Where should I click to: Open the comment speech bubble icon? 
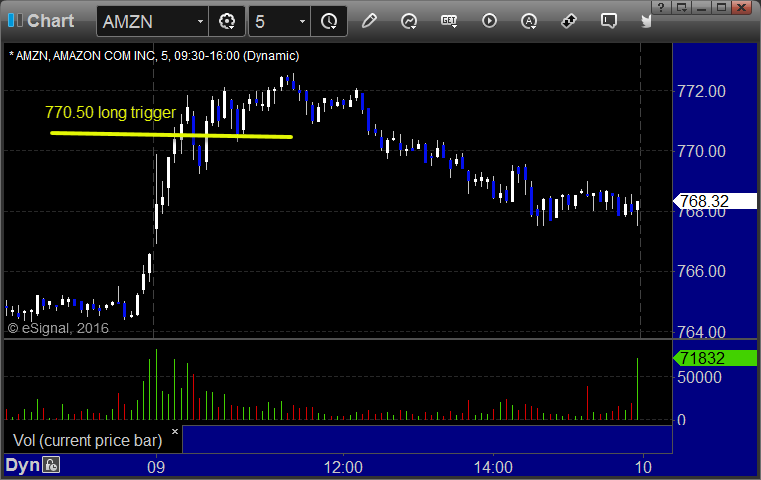coord(609,21)
